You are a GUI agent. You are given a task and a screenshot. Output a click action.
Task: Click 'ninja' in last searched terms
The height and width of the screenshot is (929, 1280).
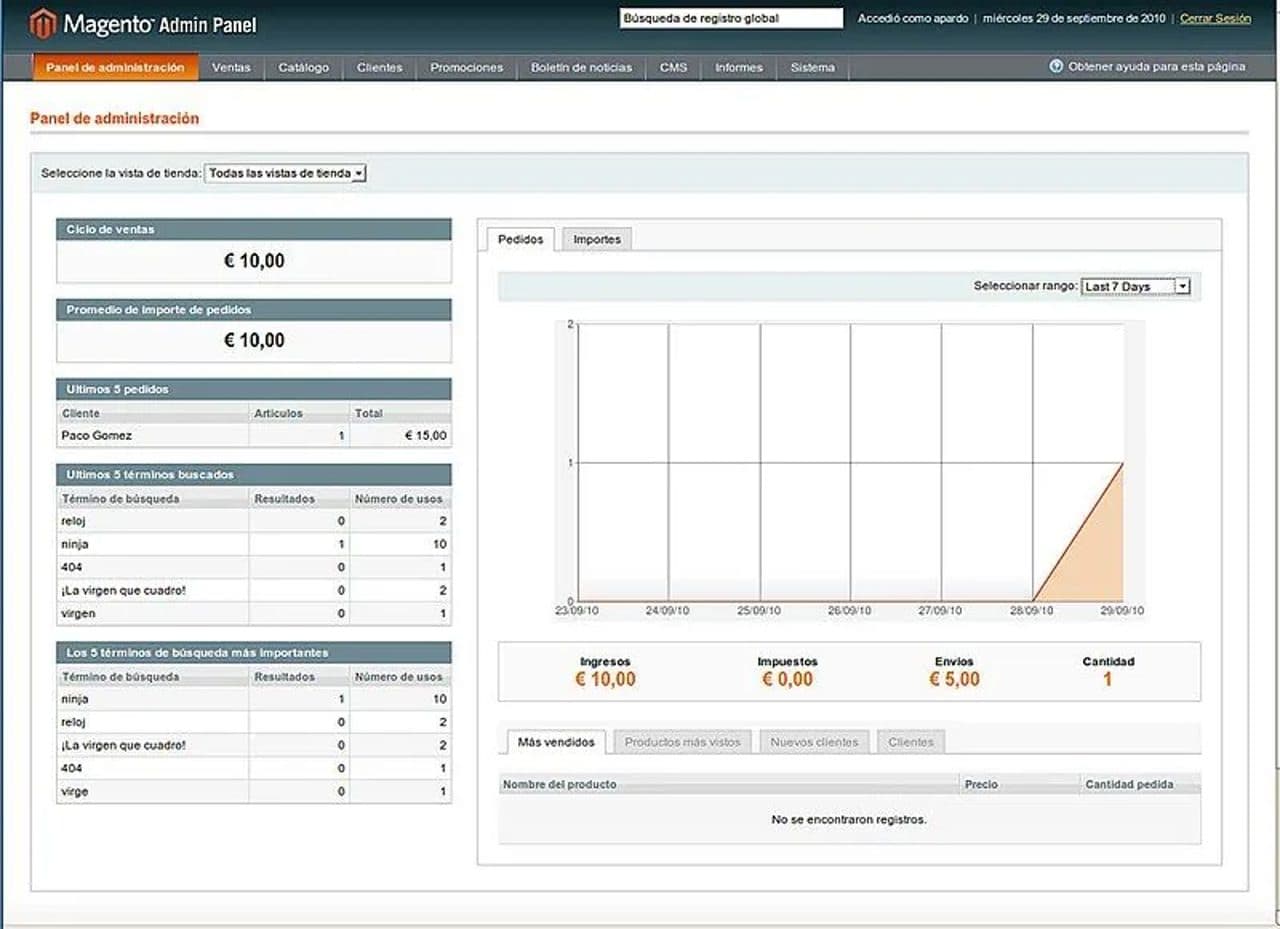coord(75,544)
